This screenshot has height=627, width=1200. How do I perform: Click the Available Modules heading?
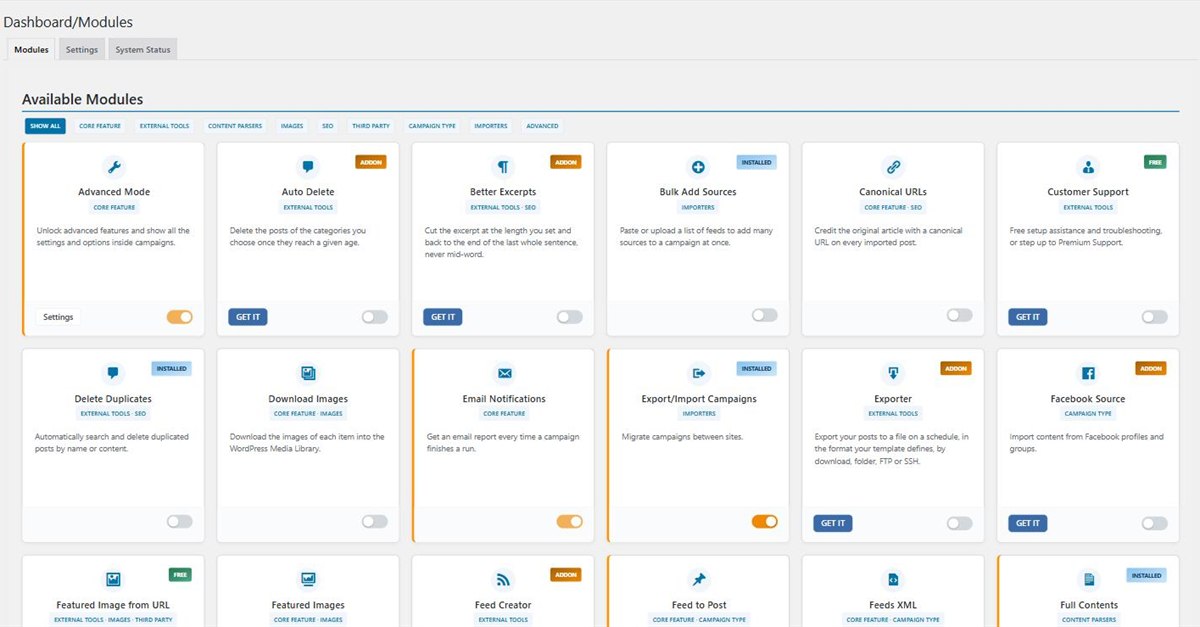(x=82, y=99)
